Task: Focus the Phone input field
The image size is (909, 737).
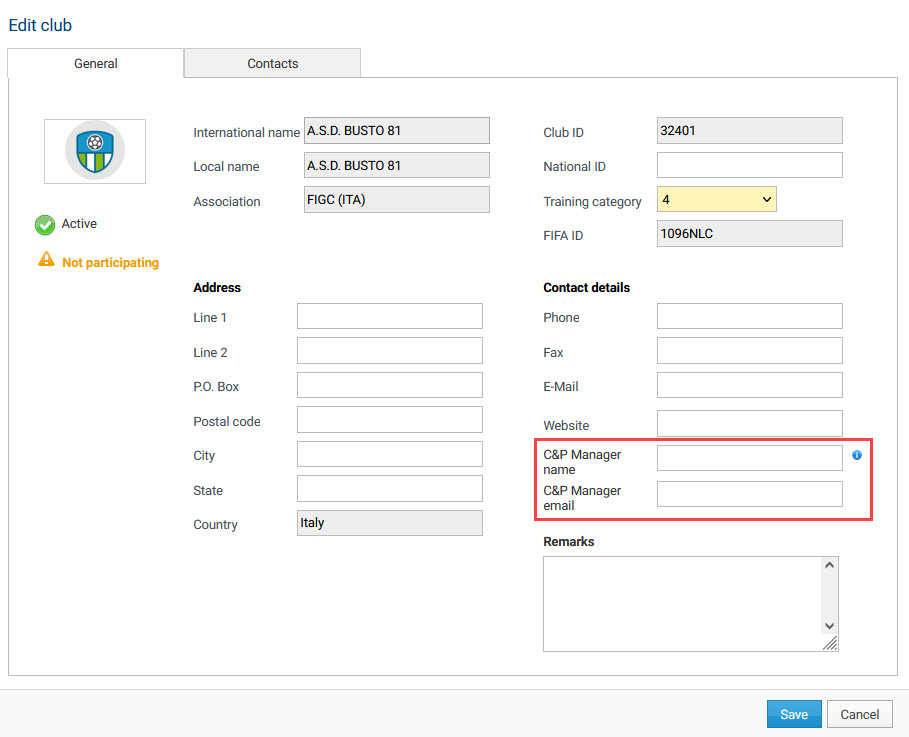Action: click(x=750, y=316)
